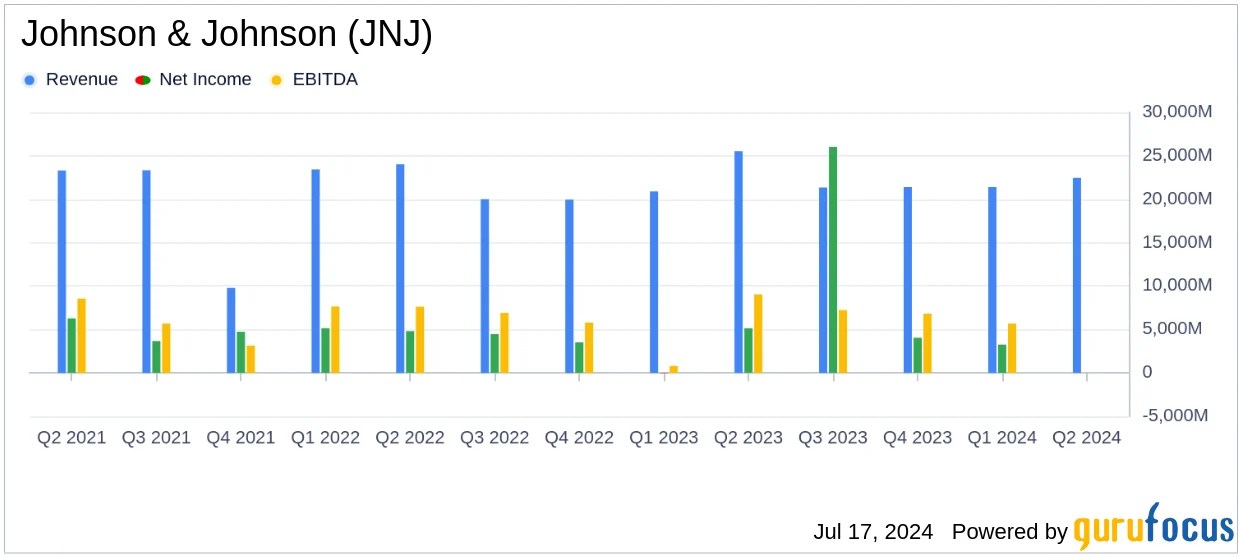Image resolution: width=1242 pixels, height=557 pixels.
Task: Select the Q4 2023 yellow EBITDA bar
Action: 927,343
